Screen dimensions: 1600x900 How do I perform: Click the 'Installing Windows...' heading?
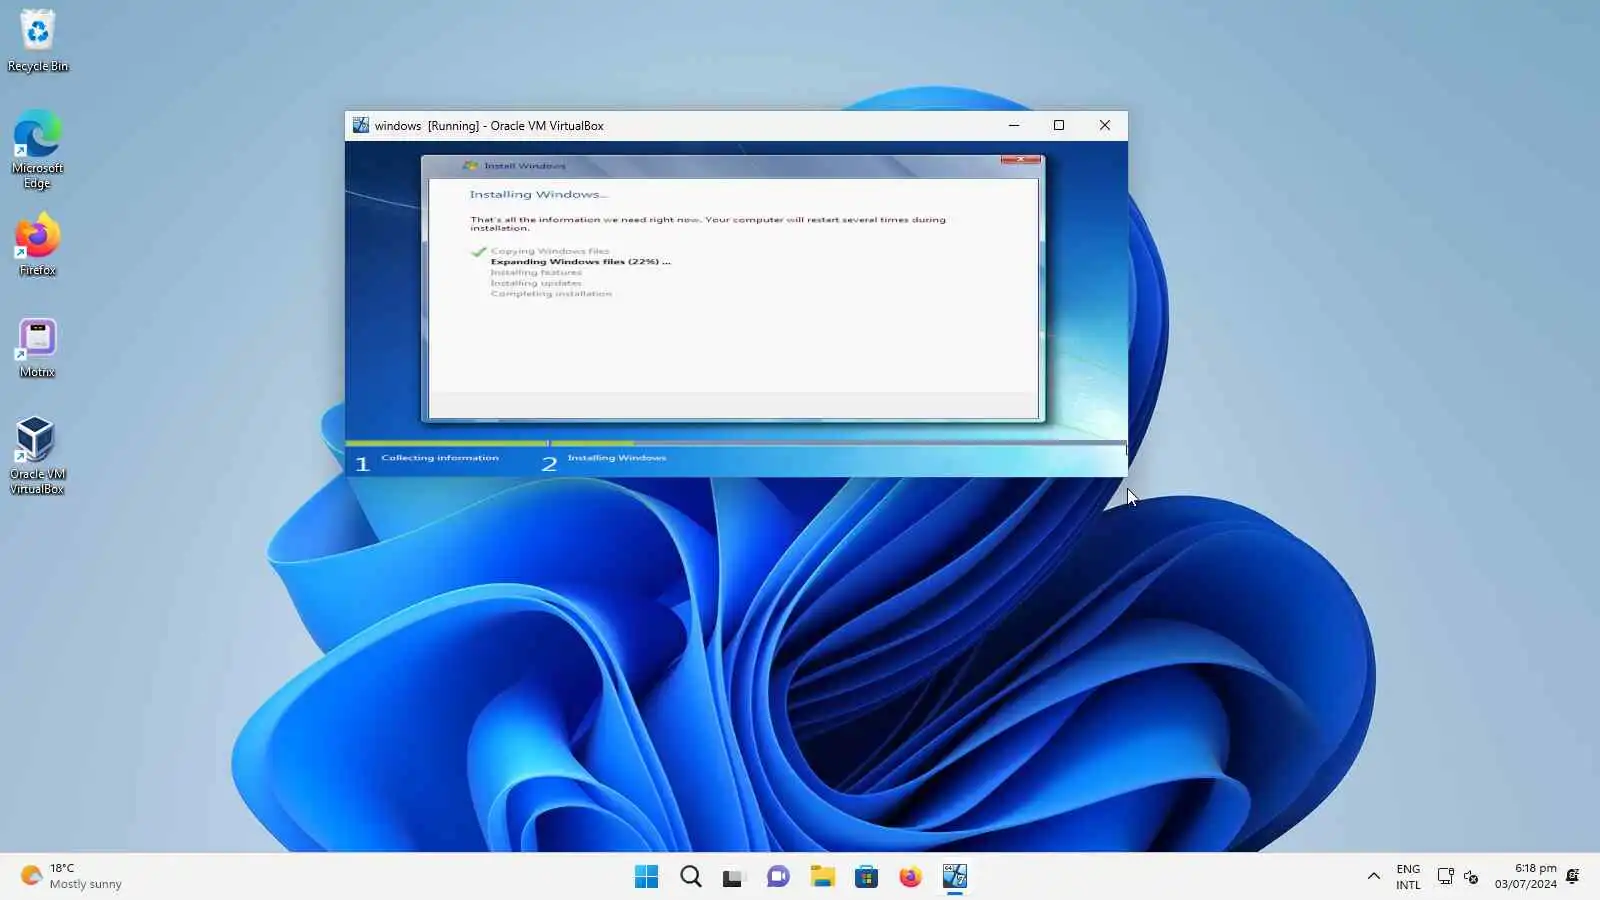point(539,195)
